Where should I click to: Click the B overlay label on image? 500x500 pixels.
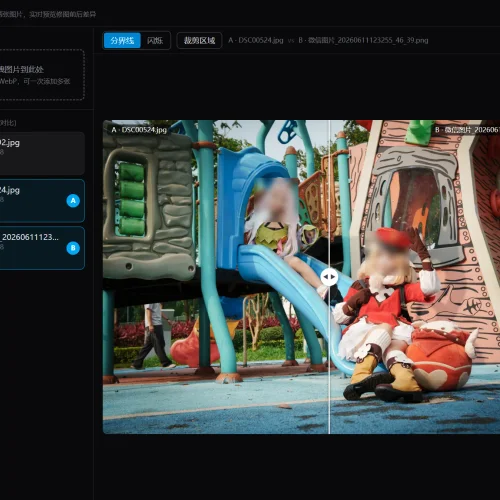coord(467,130)
